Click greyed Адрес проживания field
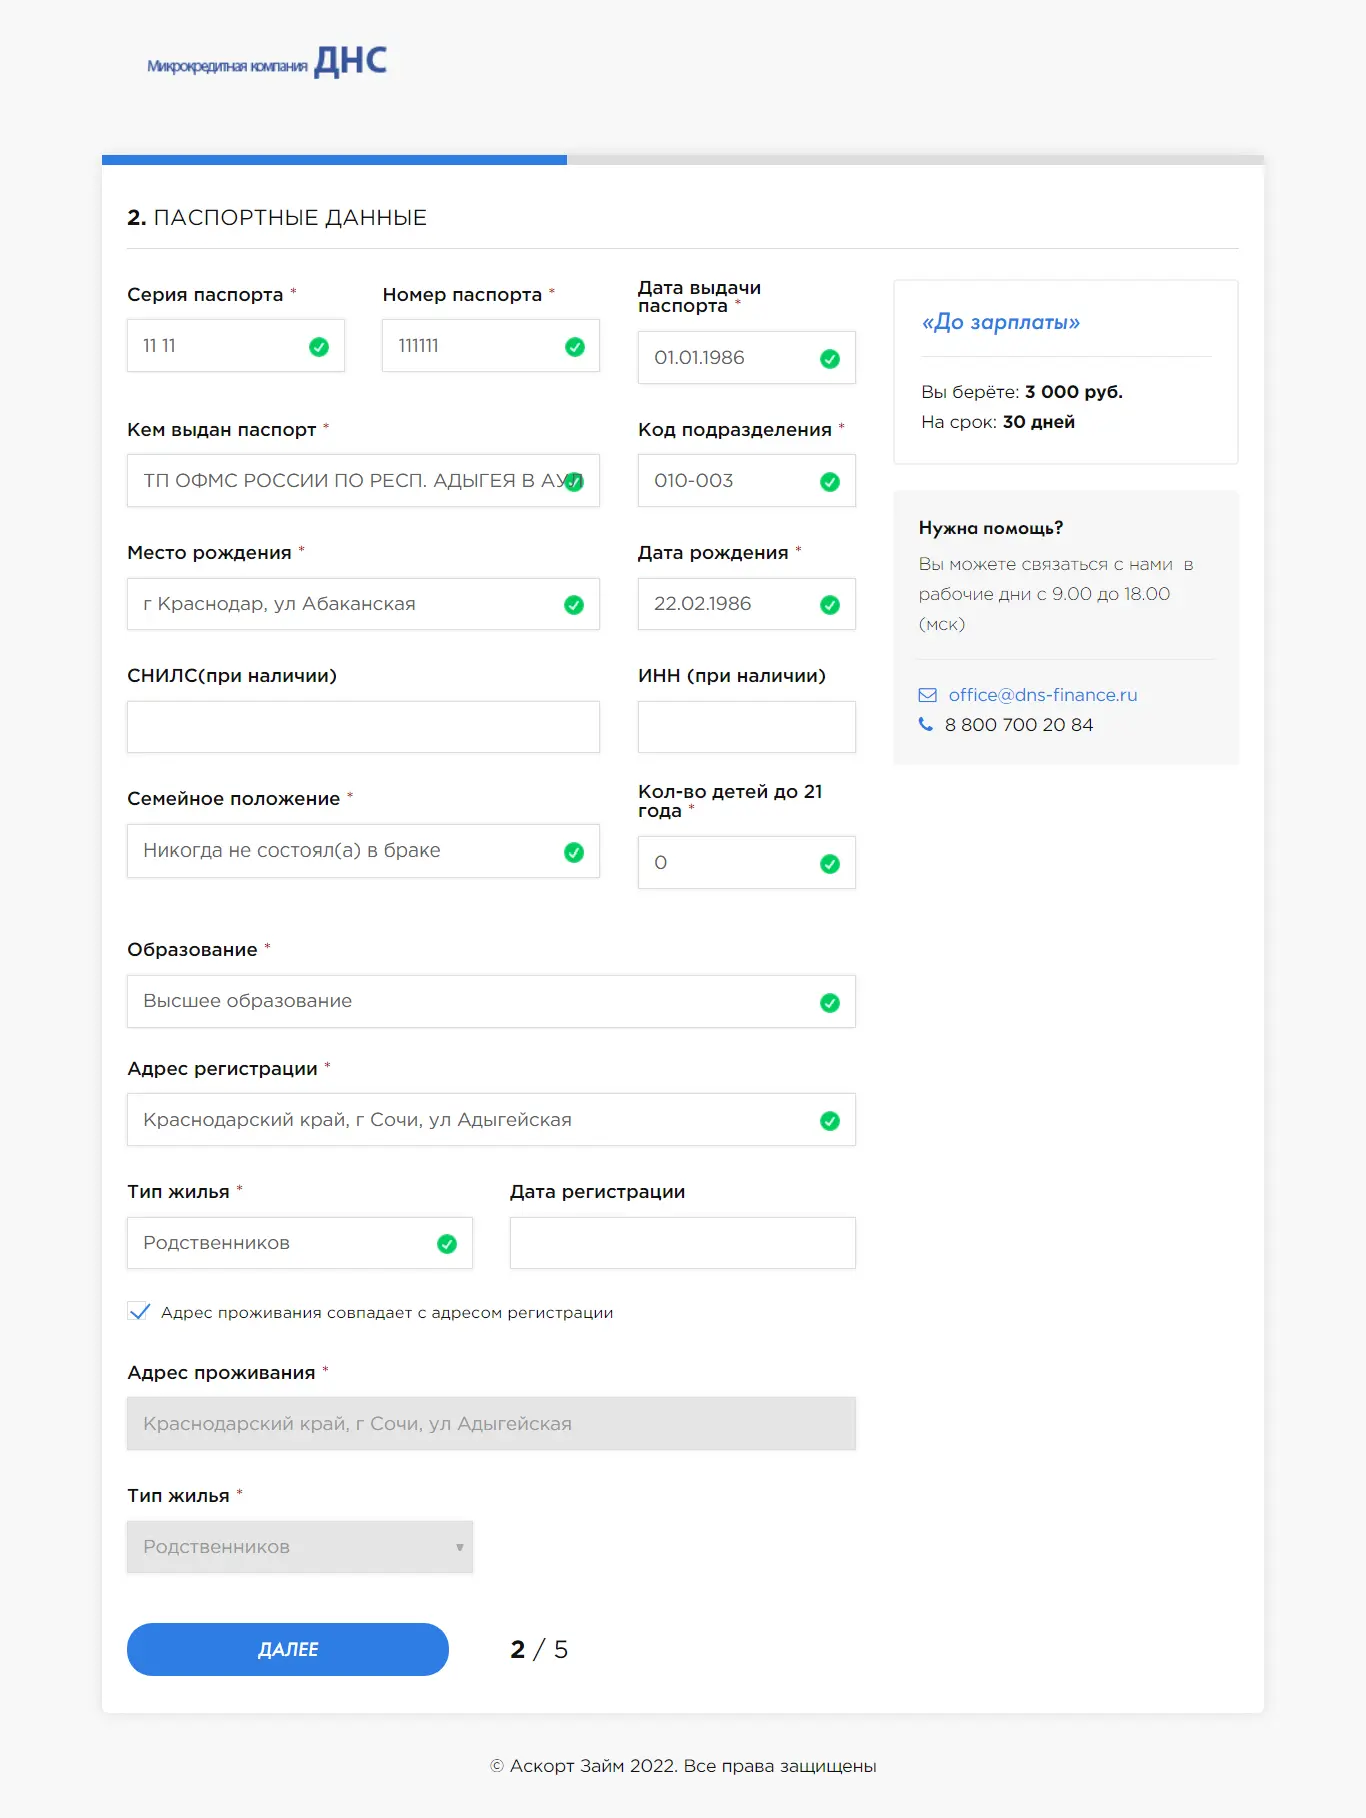1366x1818 pixels. (491, 1423)
